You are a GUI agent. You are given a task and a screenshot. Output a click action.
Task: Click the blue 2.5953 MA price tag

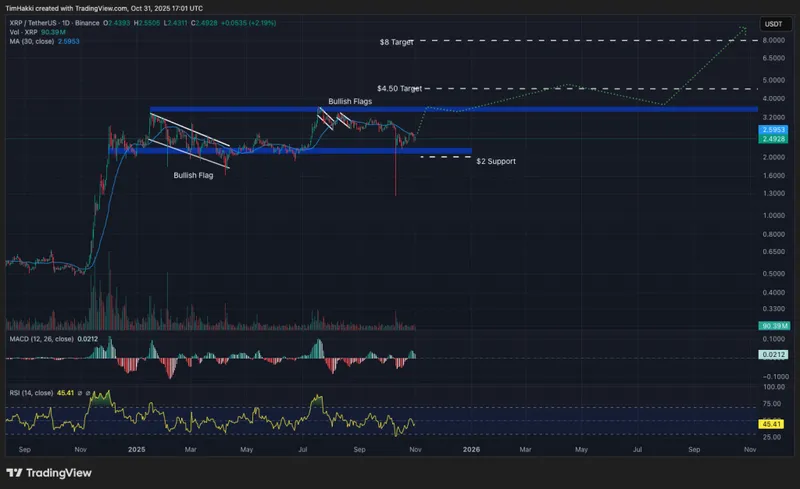(772, 130)
